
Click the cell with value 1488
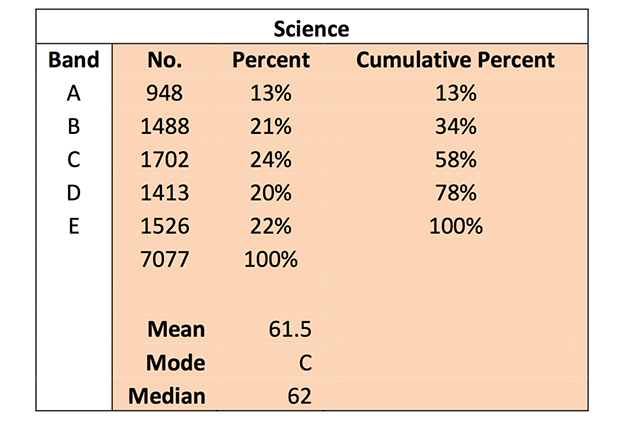coord(163,127)
